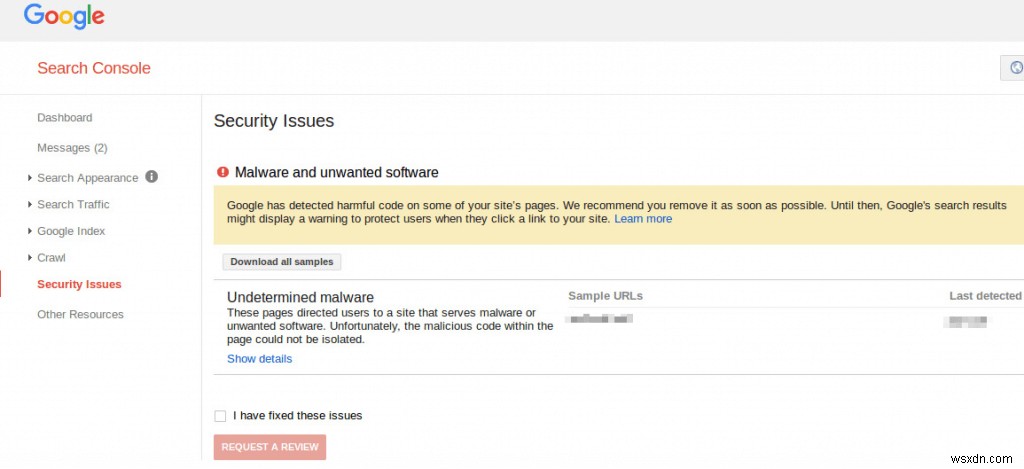
Task: Expand the Google Index section arrow
Action: click(x=30, y=231)
